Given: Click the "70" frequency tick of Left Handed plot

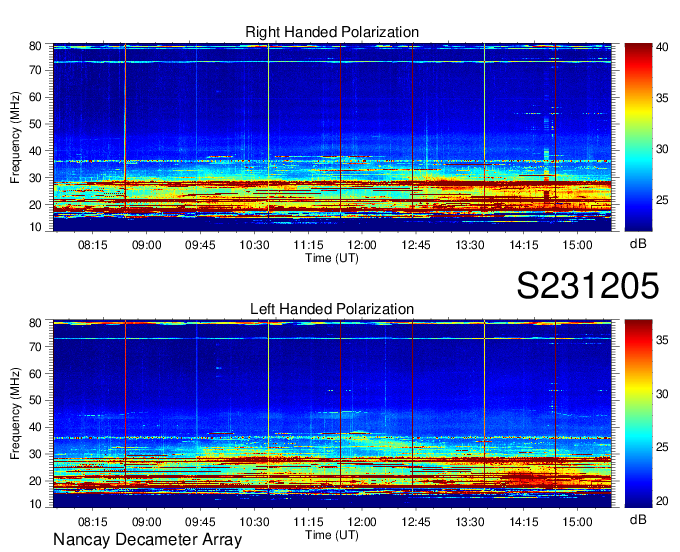Looking at the screenshot, I should click(x=35, y=346).
